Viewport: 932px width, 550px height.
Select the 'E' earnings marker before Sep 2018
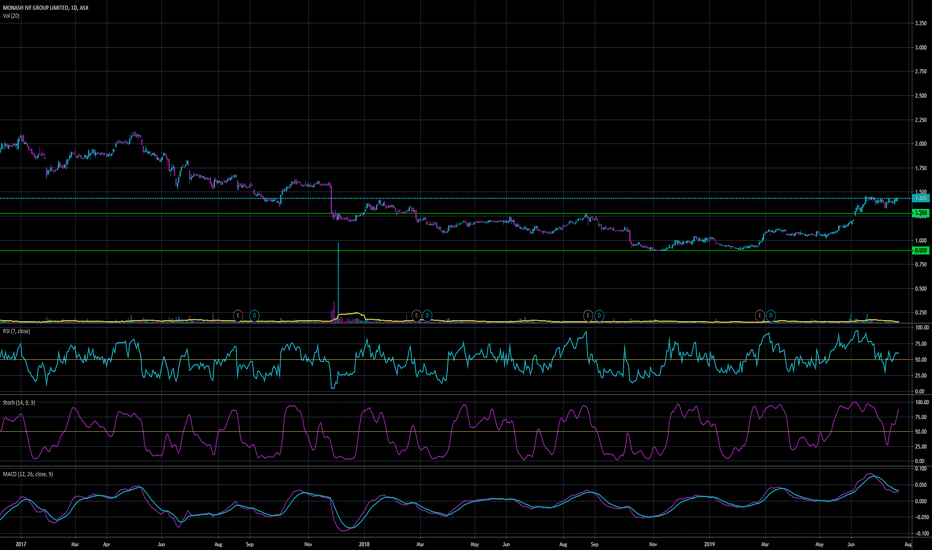click(588, 315)
